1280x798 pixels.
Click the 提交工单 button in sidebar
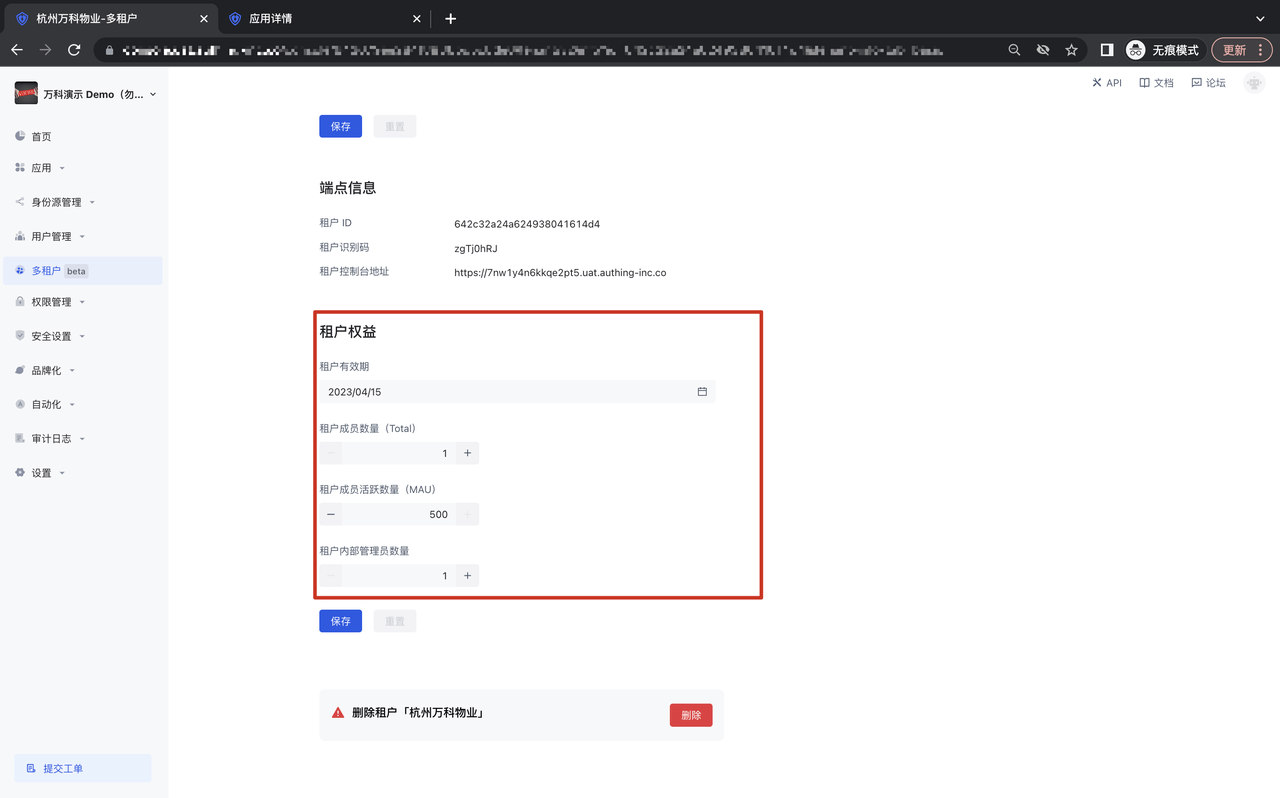tap(83, 768)
